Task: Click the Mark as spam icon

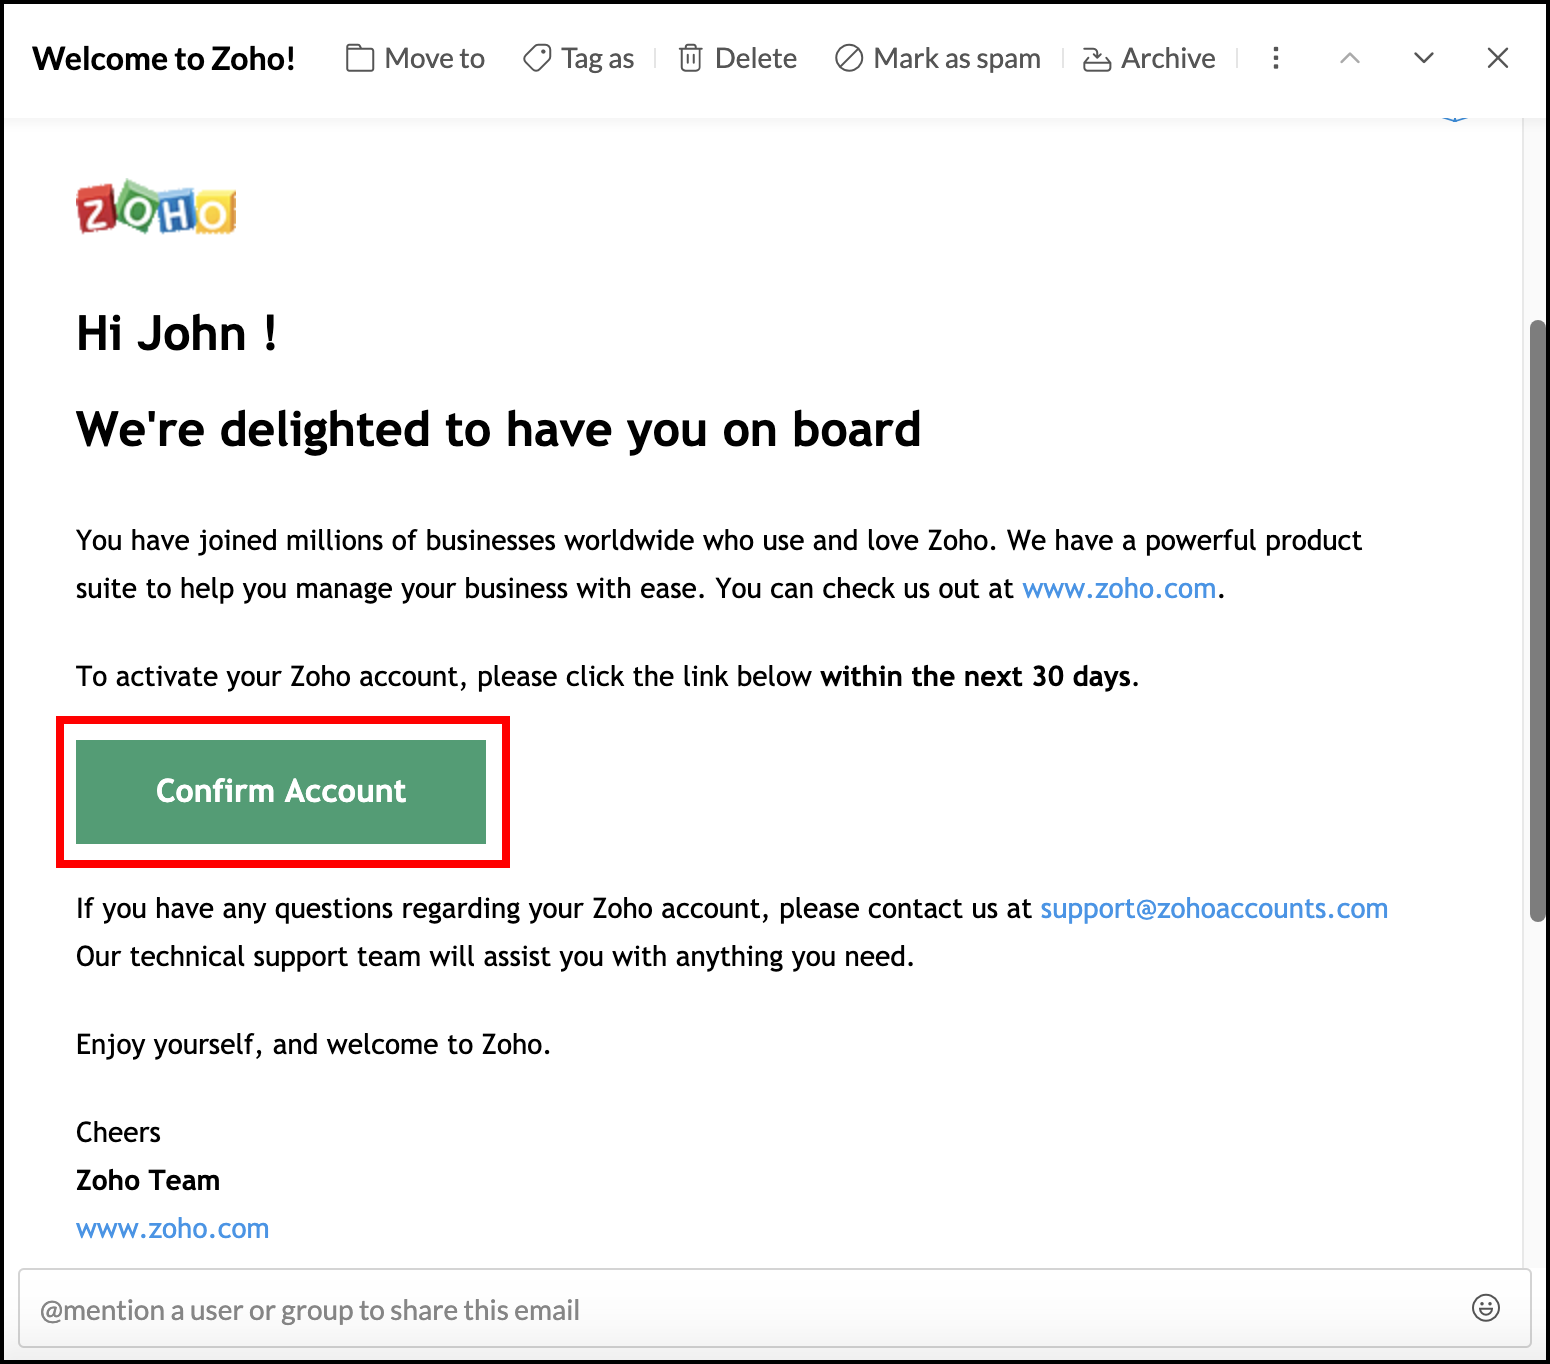Action: pos(849,59)
